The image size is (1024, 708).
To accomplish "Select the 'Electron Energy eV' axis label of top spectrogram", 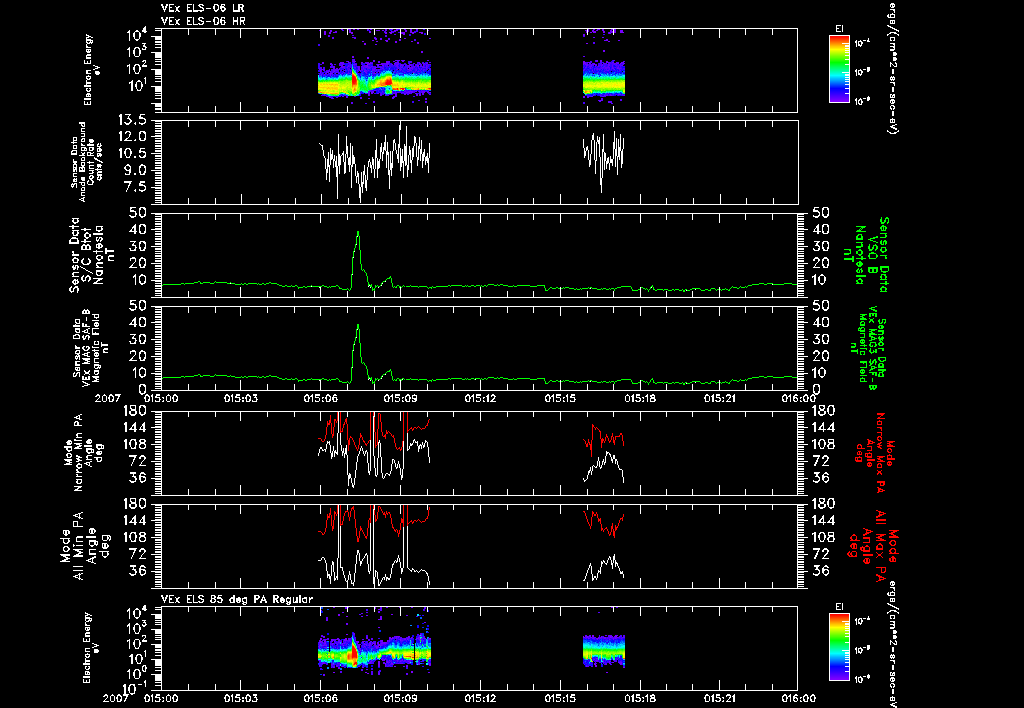I will click(x=92, y=70).
